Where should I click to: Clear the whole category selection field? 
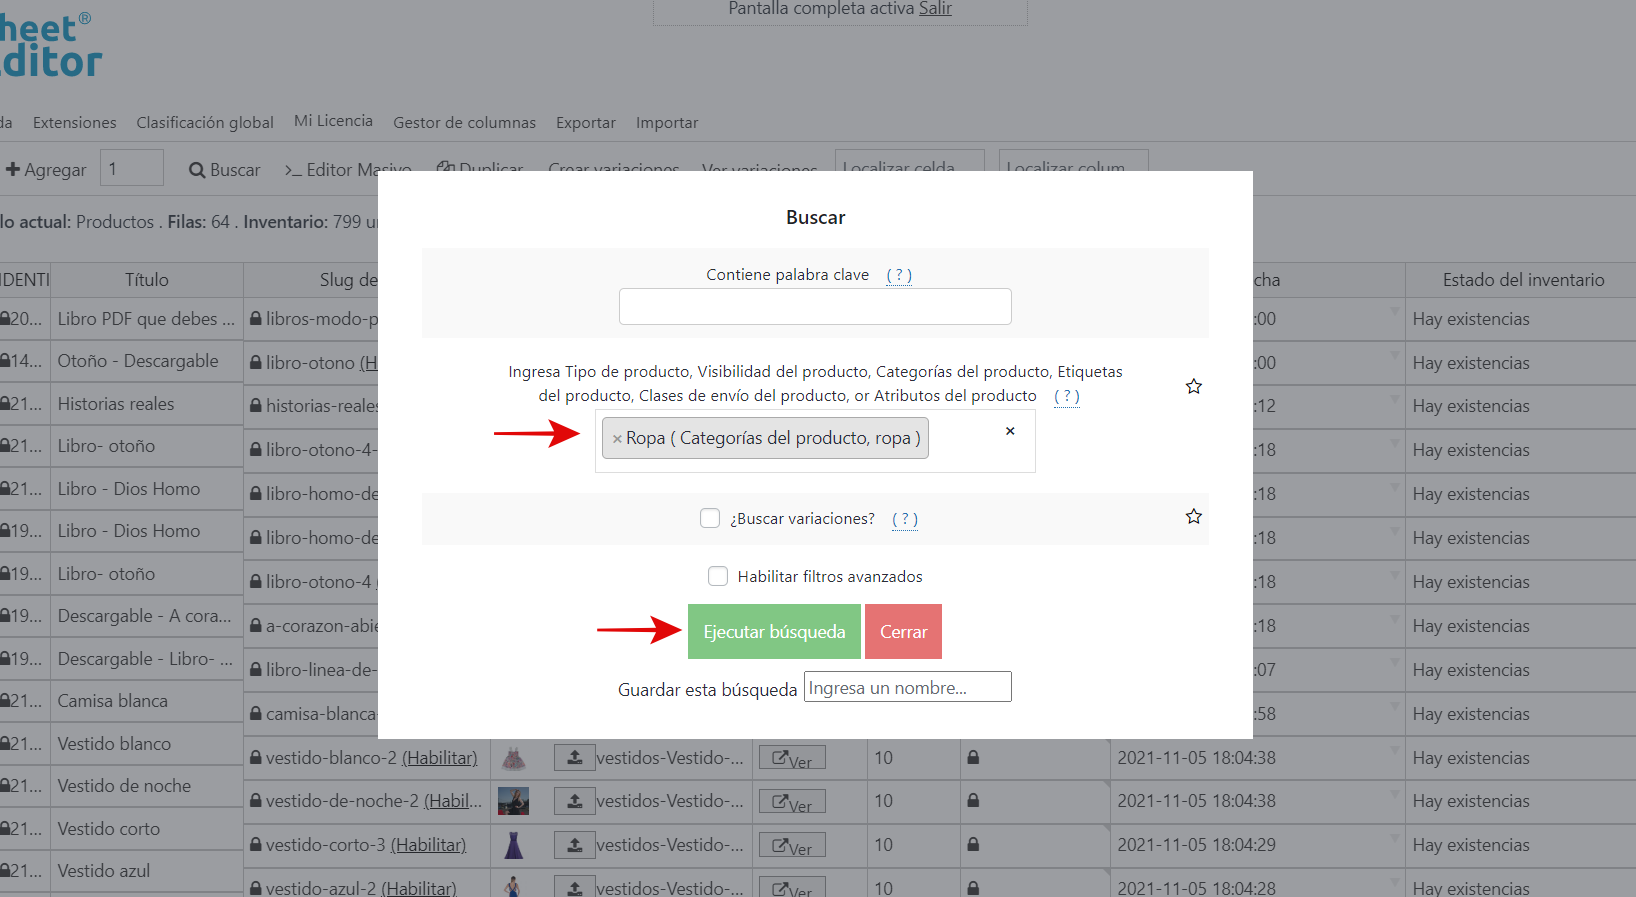pos(1010,431)
